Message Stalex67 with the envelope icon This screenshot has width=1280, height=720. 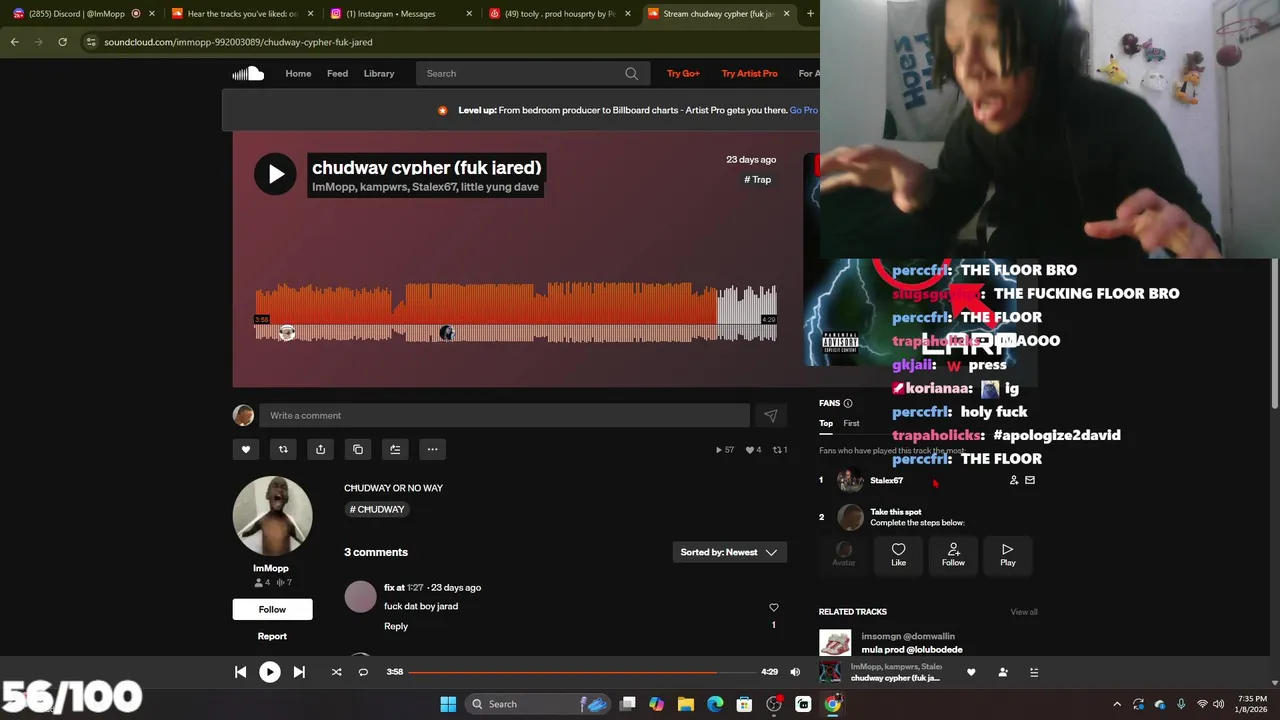click(1030, 480)
